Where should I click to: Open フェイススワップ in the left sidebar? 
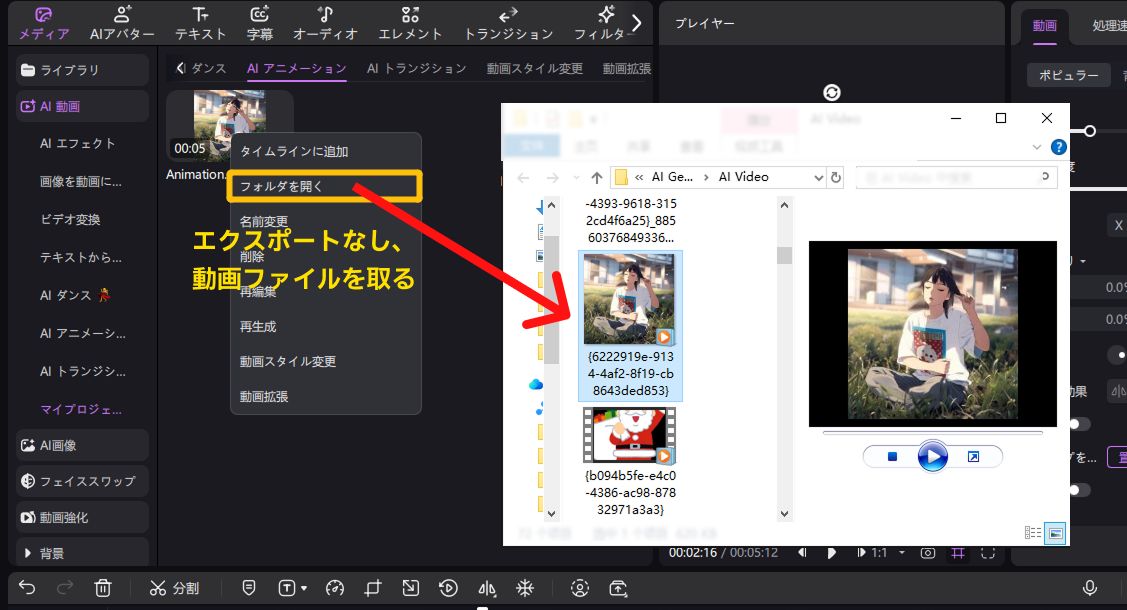tap(82, 481)
